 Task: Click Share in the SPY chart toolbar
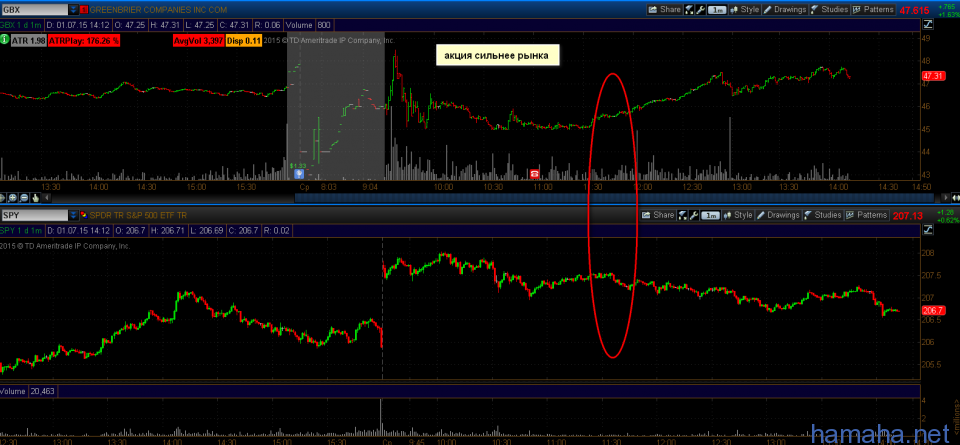(658, 215)
